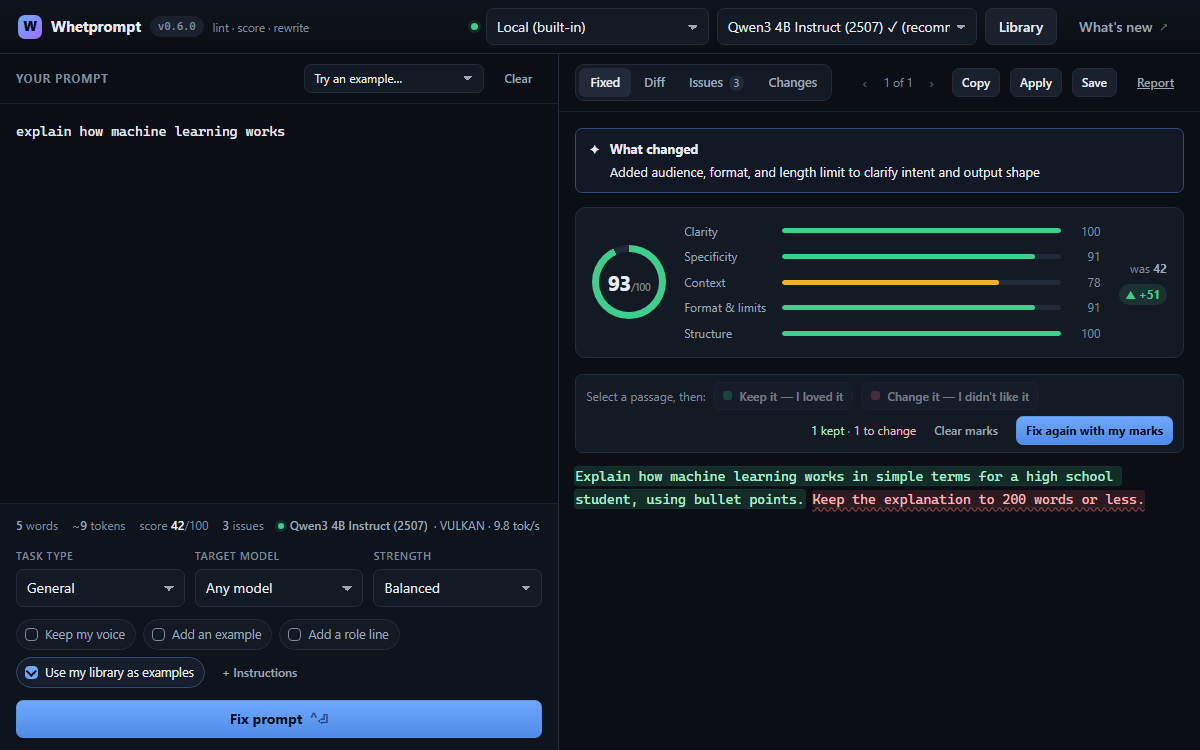
Task: Switch to the Diff tab
Action: point(655,83)
